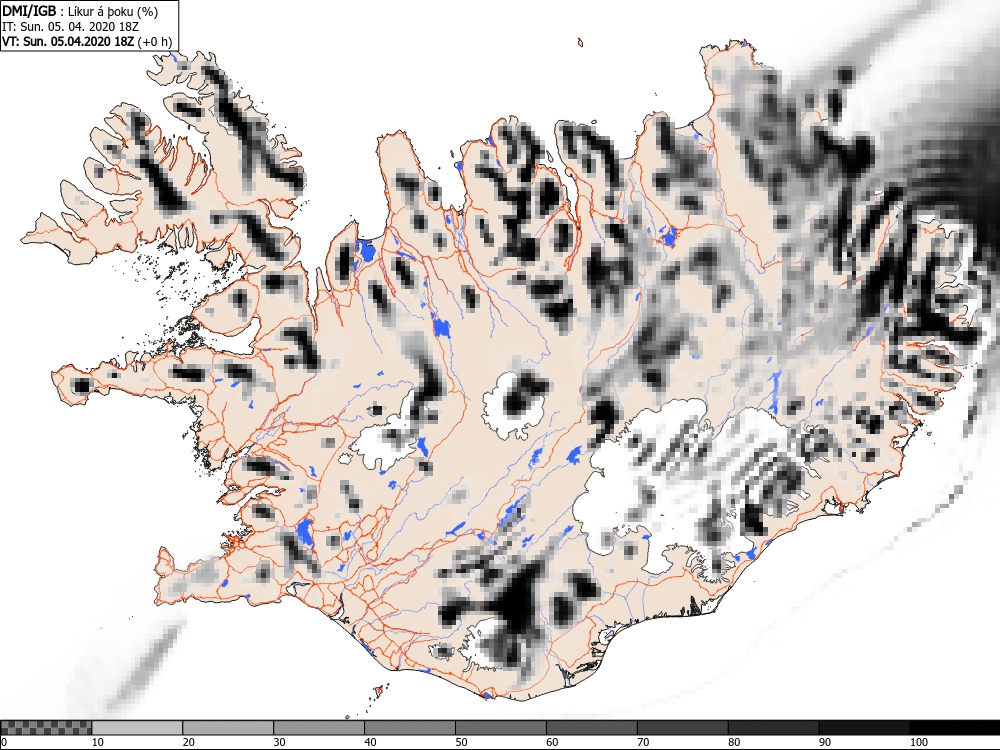The image size is (1000, 750).
Task: Click the black swatch beyond 100 percent
Action: 955,728
